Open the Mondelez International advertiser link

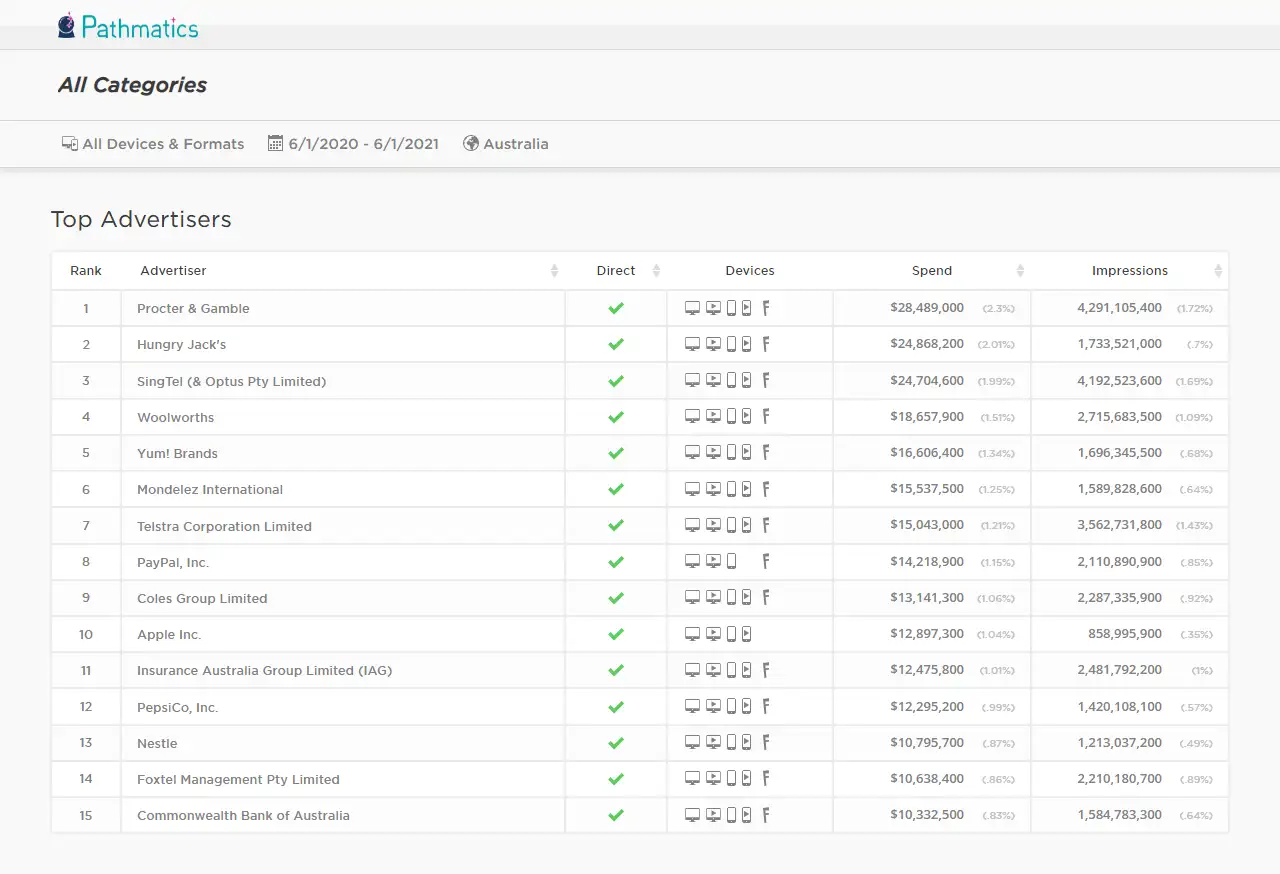[210, 490]
